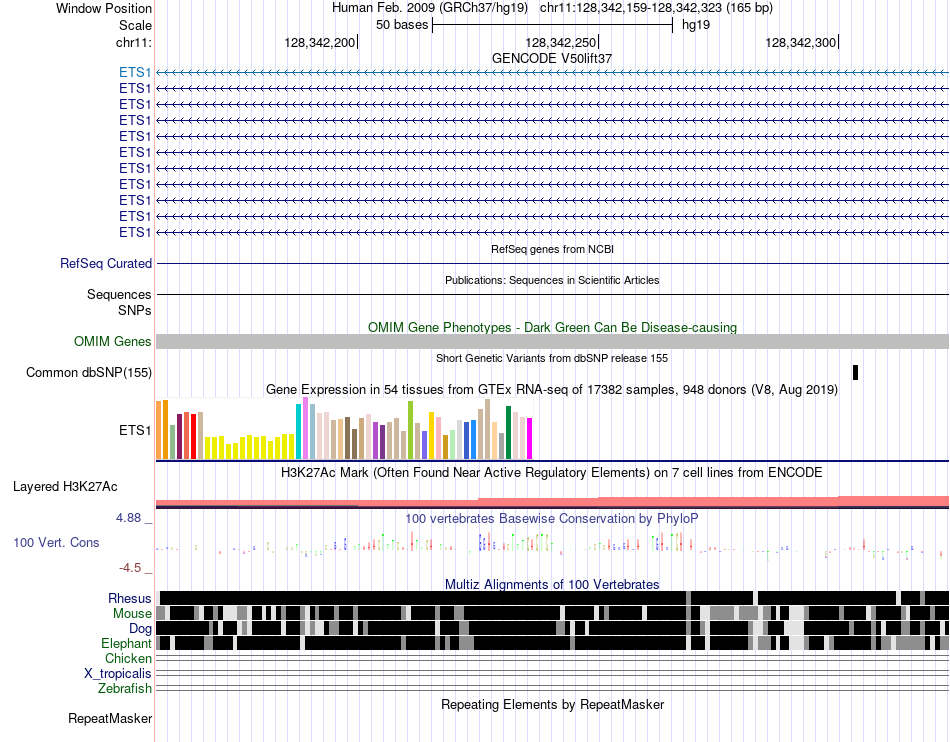Click the Layered H3K27Ac label
Image resolution: width=950 pixels, height=742 pixels.
pos(65,486)
